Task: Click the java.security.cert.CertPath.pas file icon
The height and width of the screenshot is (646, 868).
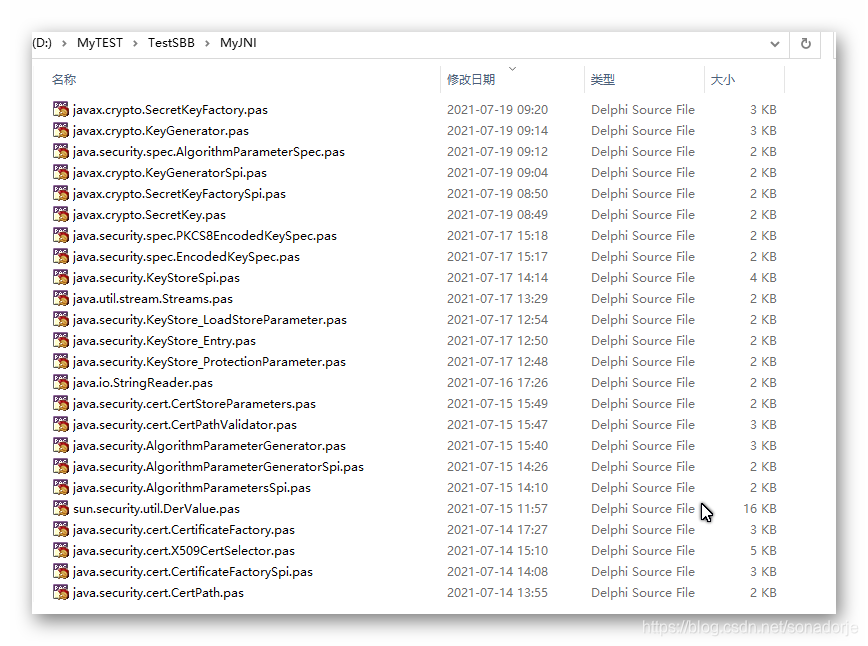Action: coord(60,592)
